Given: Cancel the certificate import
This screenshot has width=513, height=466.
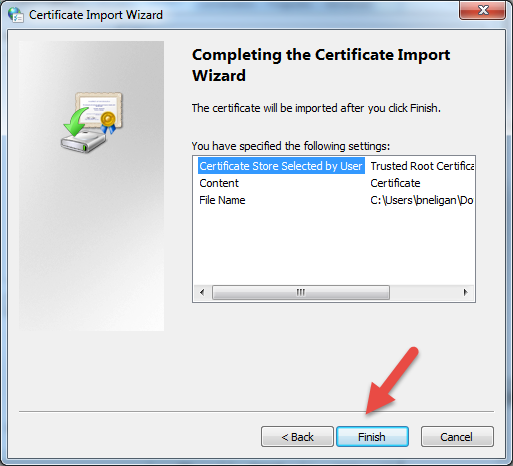Looking at the screenshot, I should (x=457, y=436).
